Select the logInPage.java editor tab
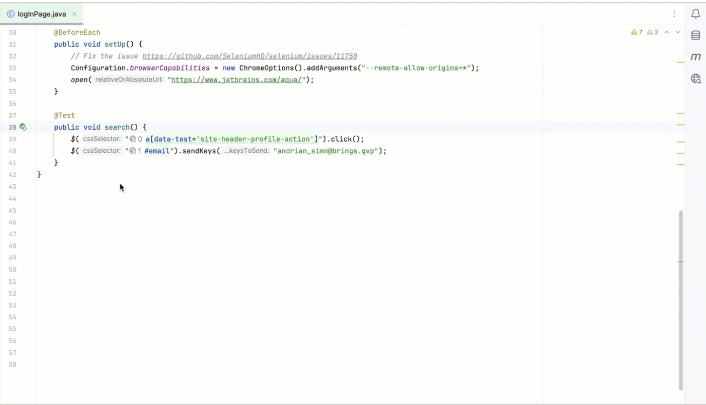Screen dimensions: 706x405 tap(41, 14)
